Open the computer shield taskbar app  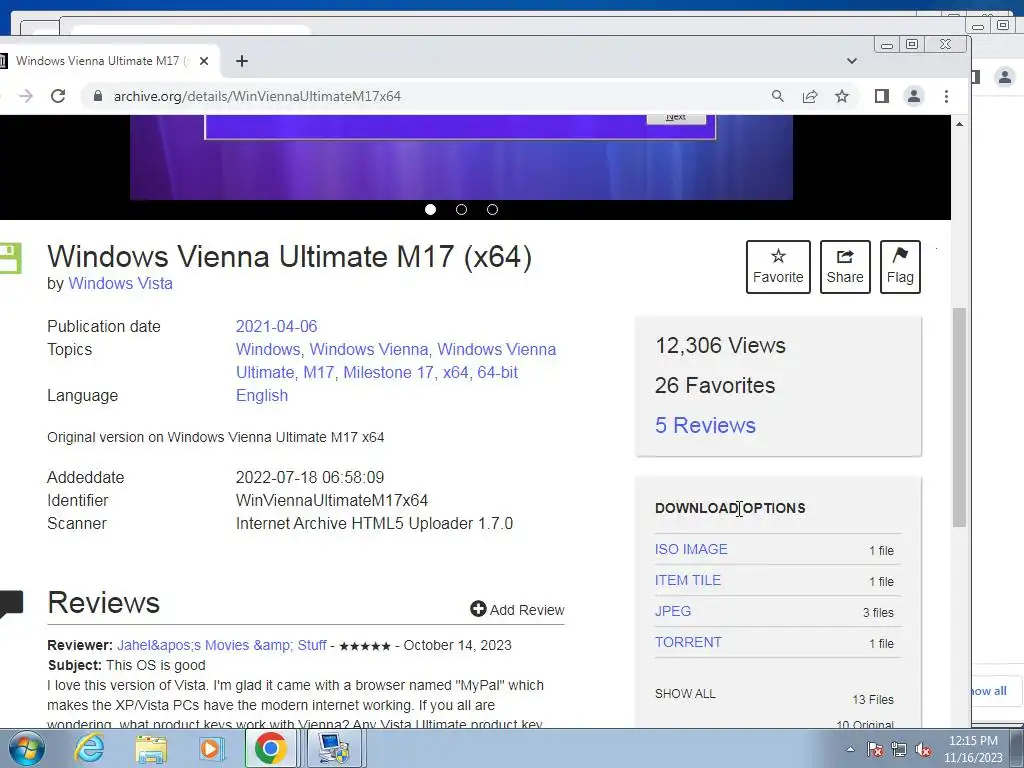point(334,748)
